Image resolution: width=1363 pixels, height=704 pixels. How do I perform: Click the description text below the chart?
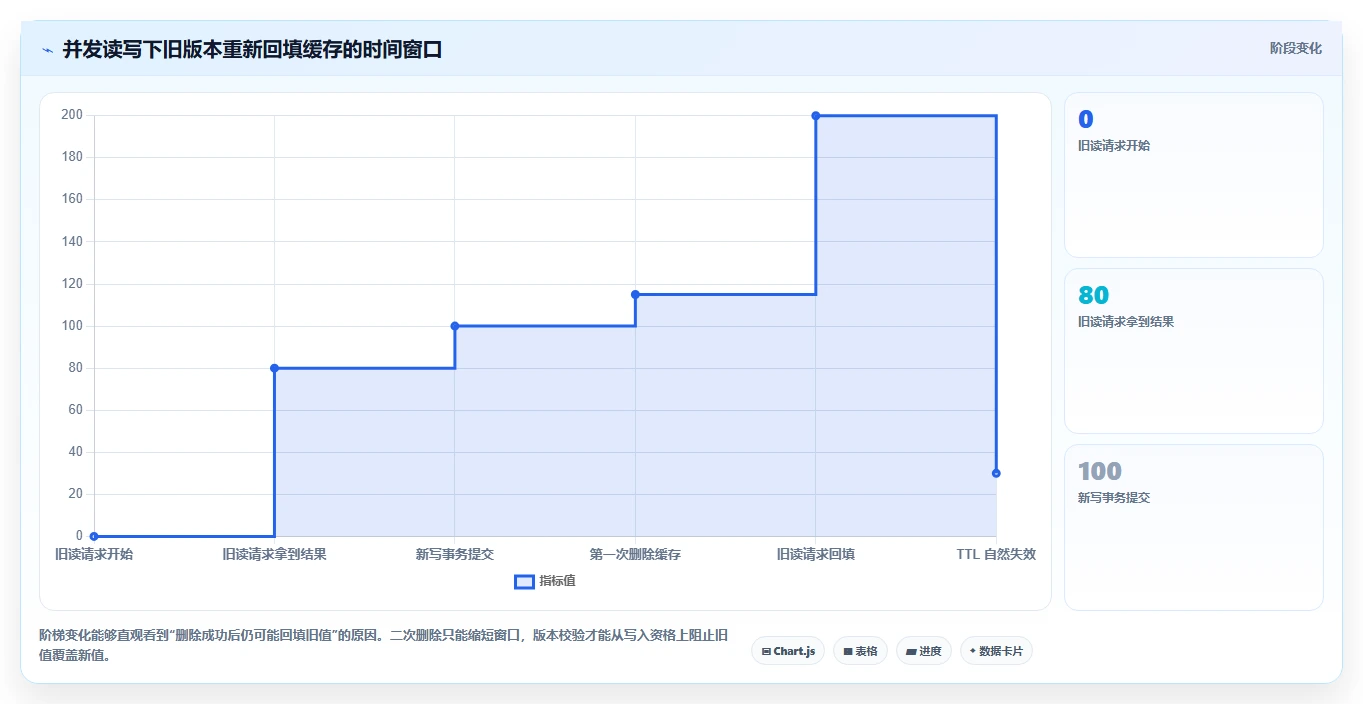tap(383, 645)
